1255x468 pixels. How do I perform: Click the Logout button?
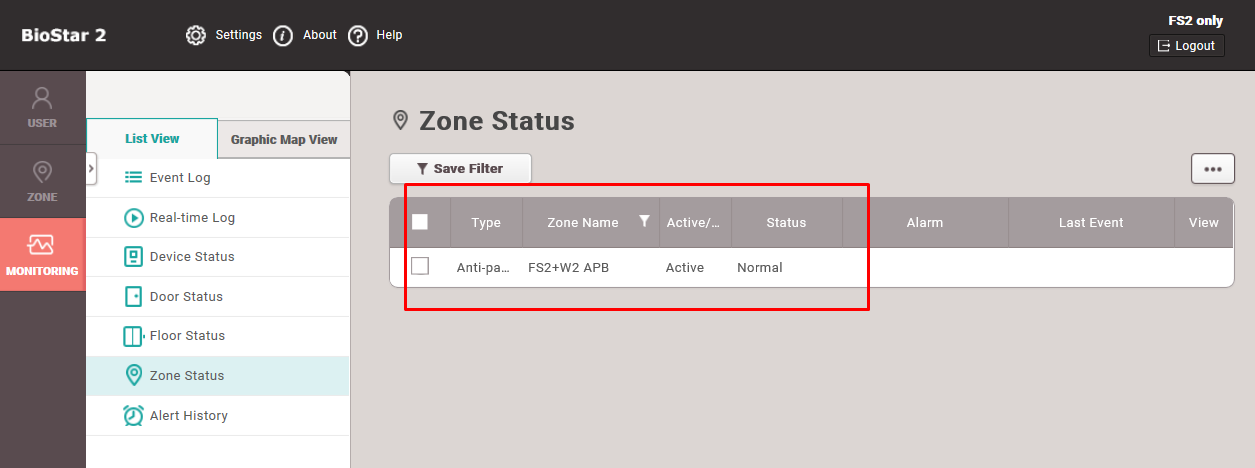(x=1186, y=45)
